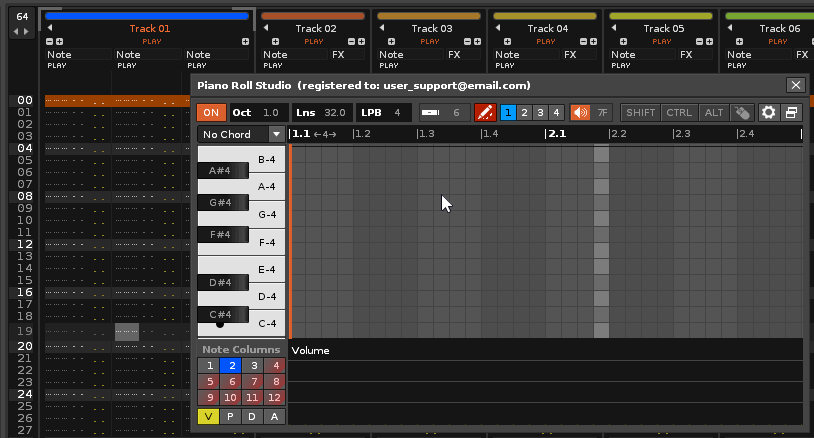This screenshot has width=814, height=438.
Task: Select note column 5 button
Action: (x=208, y=382)
